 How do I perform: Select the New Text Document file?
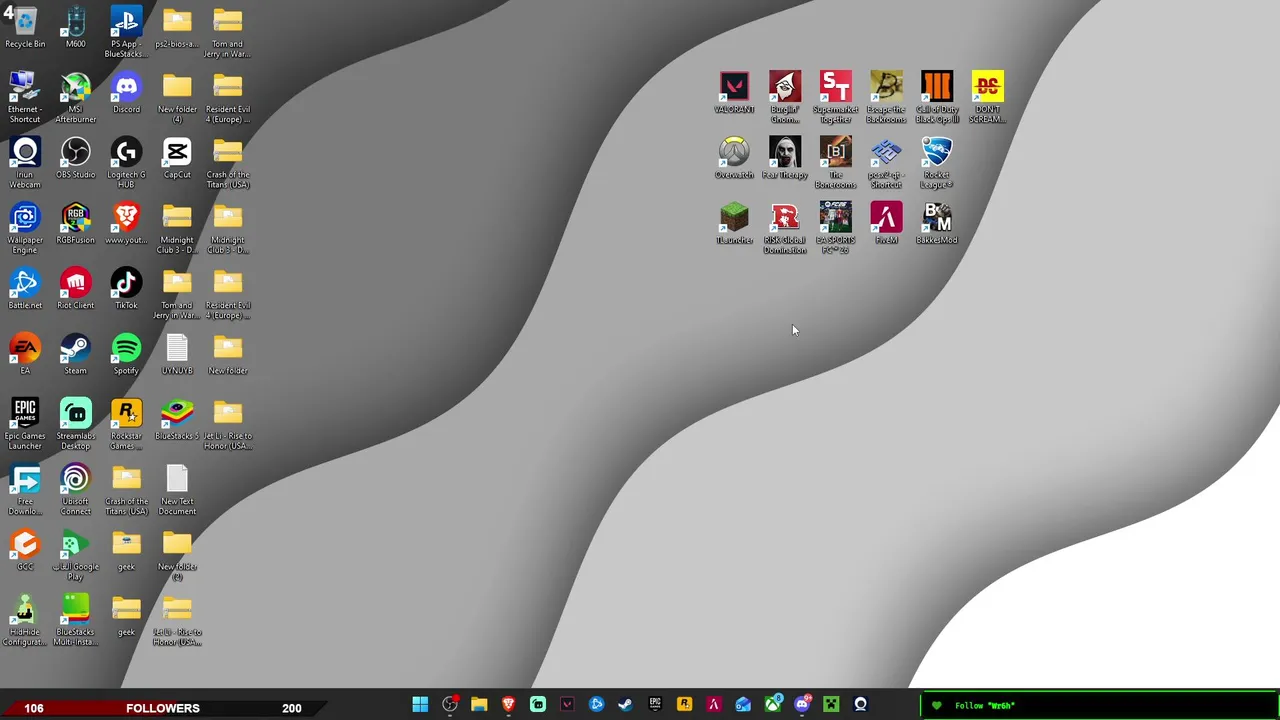tap(177, 489)
